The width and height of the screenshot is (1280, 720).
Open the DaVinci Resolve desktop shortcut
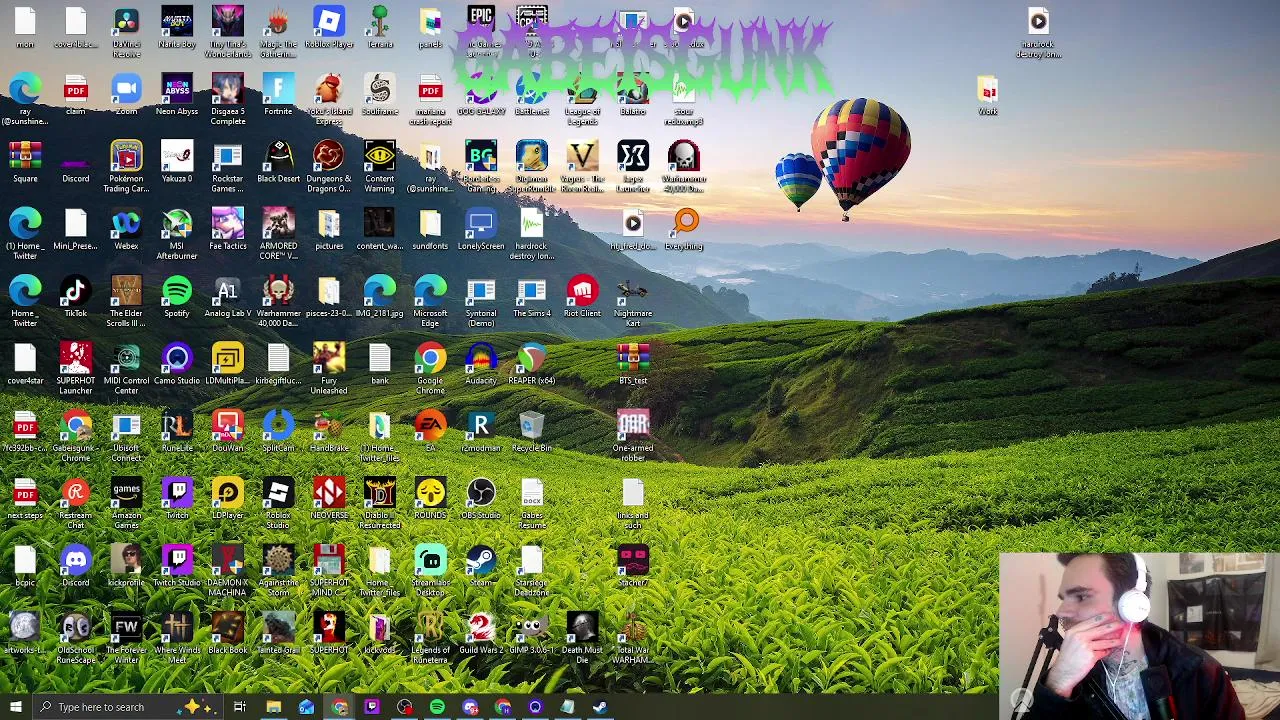point(126,31)
